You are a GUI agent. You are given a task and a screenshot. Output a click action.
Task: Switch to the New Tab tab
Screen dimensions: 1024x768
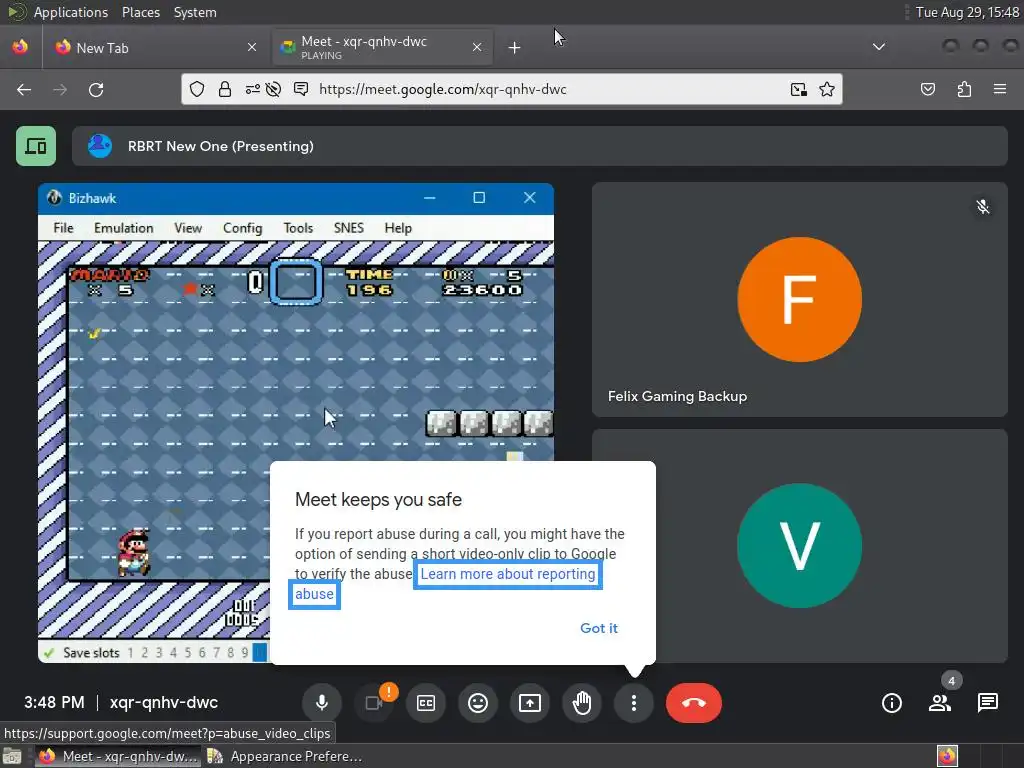(x=155, y=48)
